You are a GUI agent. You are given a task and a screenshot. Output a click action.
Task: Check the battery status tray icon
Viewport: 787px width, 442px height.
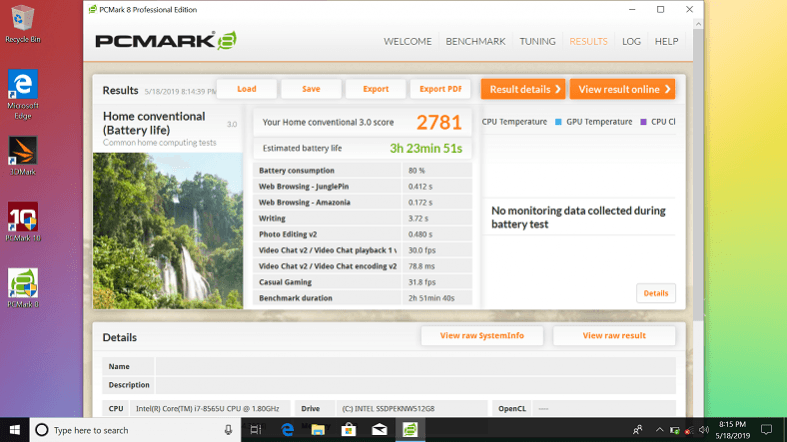pos(675,430)
